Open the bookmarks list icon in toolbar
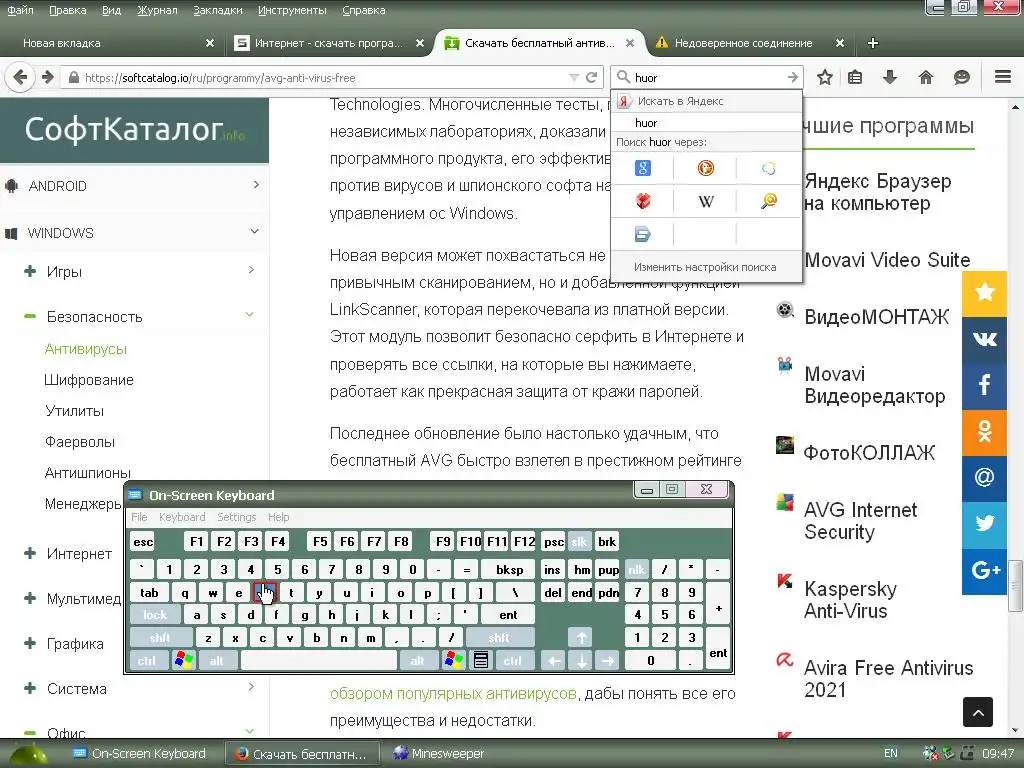 coord(855,78)
